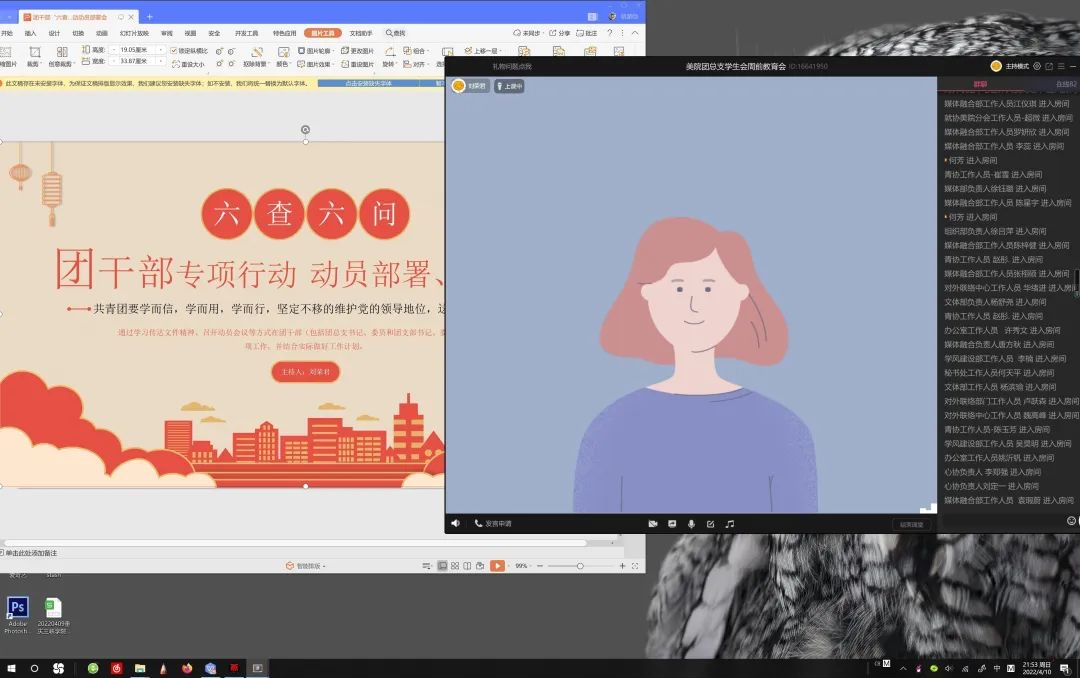Switch to the 群聊 chat tab
This screenshot has width=1080, height=678.
[980, 84]
